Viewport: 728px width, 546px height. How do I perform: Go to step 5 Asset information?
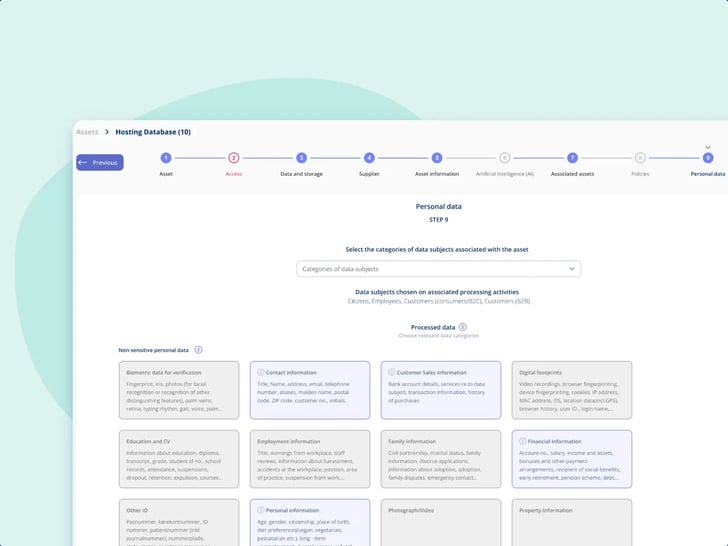[x=437, y=158]
